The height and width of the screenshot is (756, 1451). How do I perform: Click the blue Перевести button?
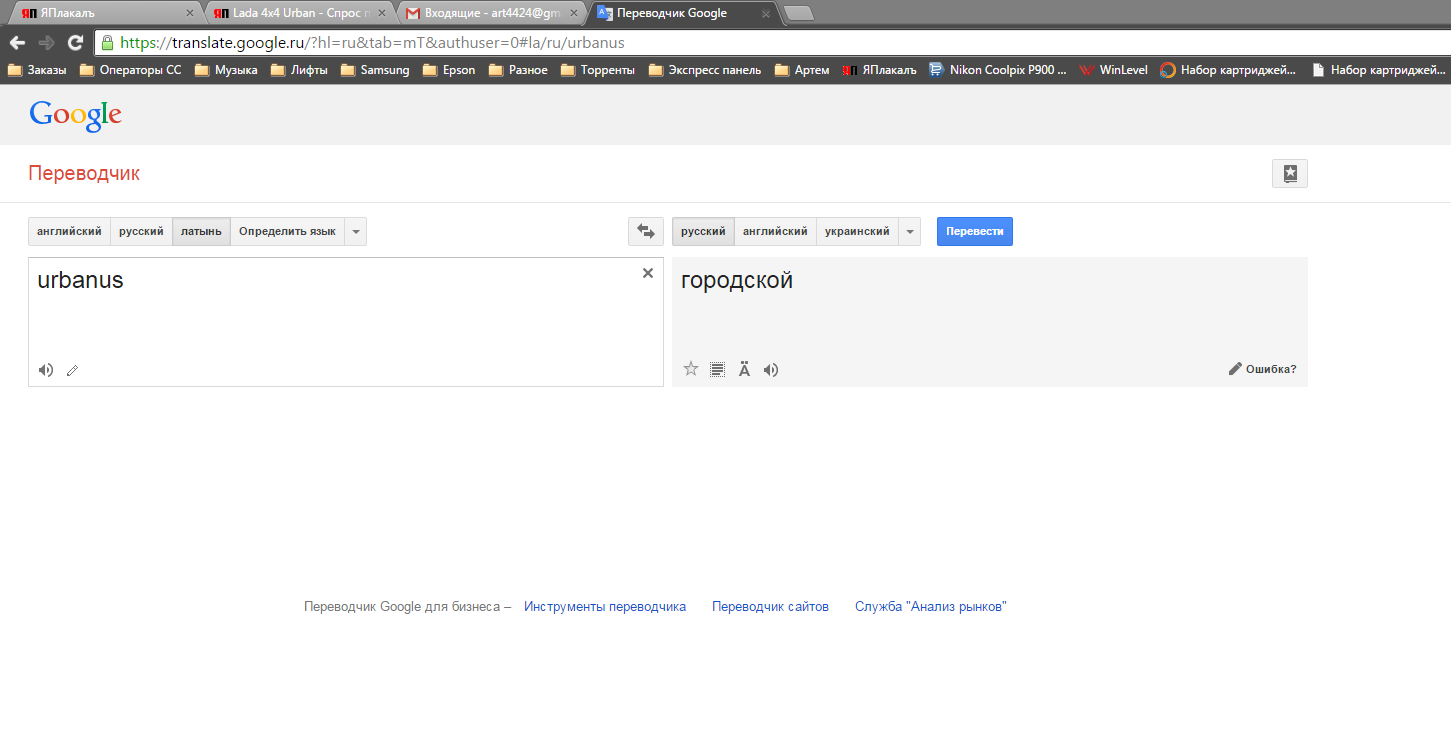pos(975,232)
